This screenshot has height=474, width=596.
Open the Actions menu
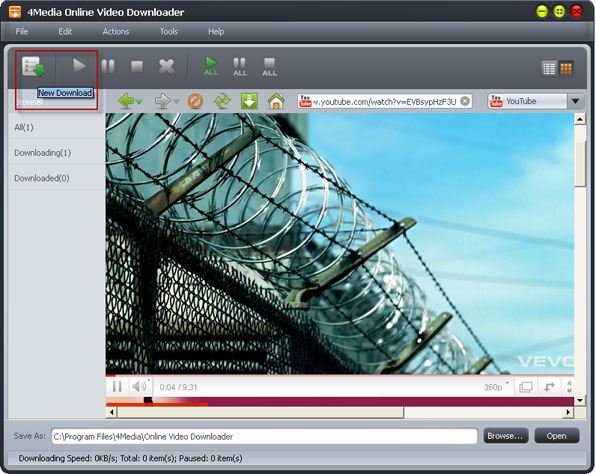point(116,32)
